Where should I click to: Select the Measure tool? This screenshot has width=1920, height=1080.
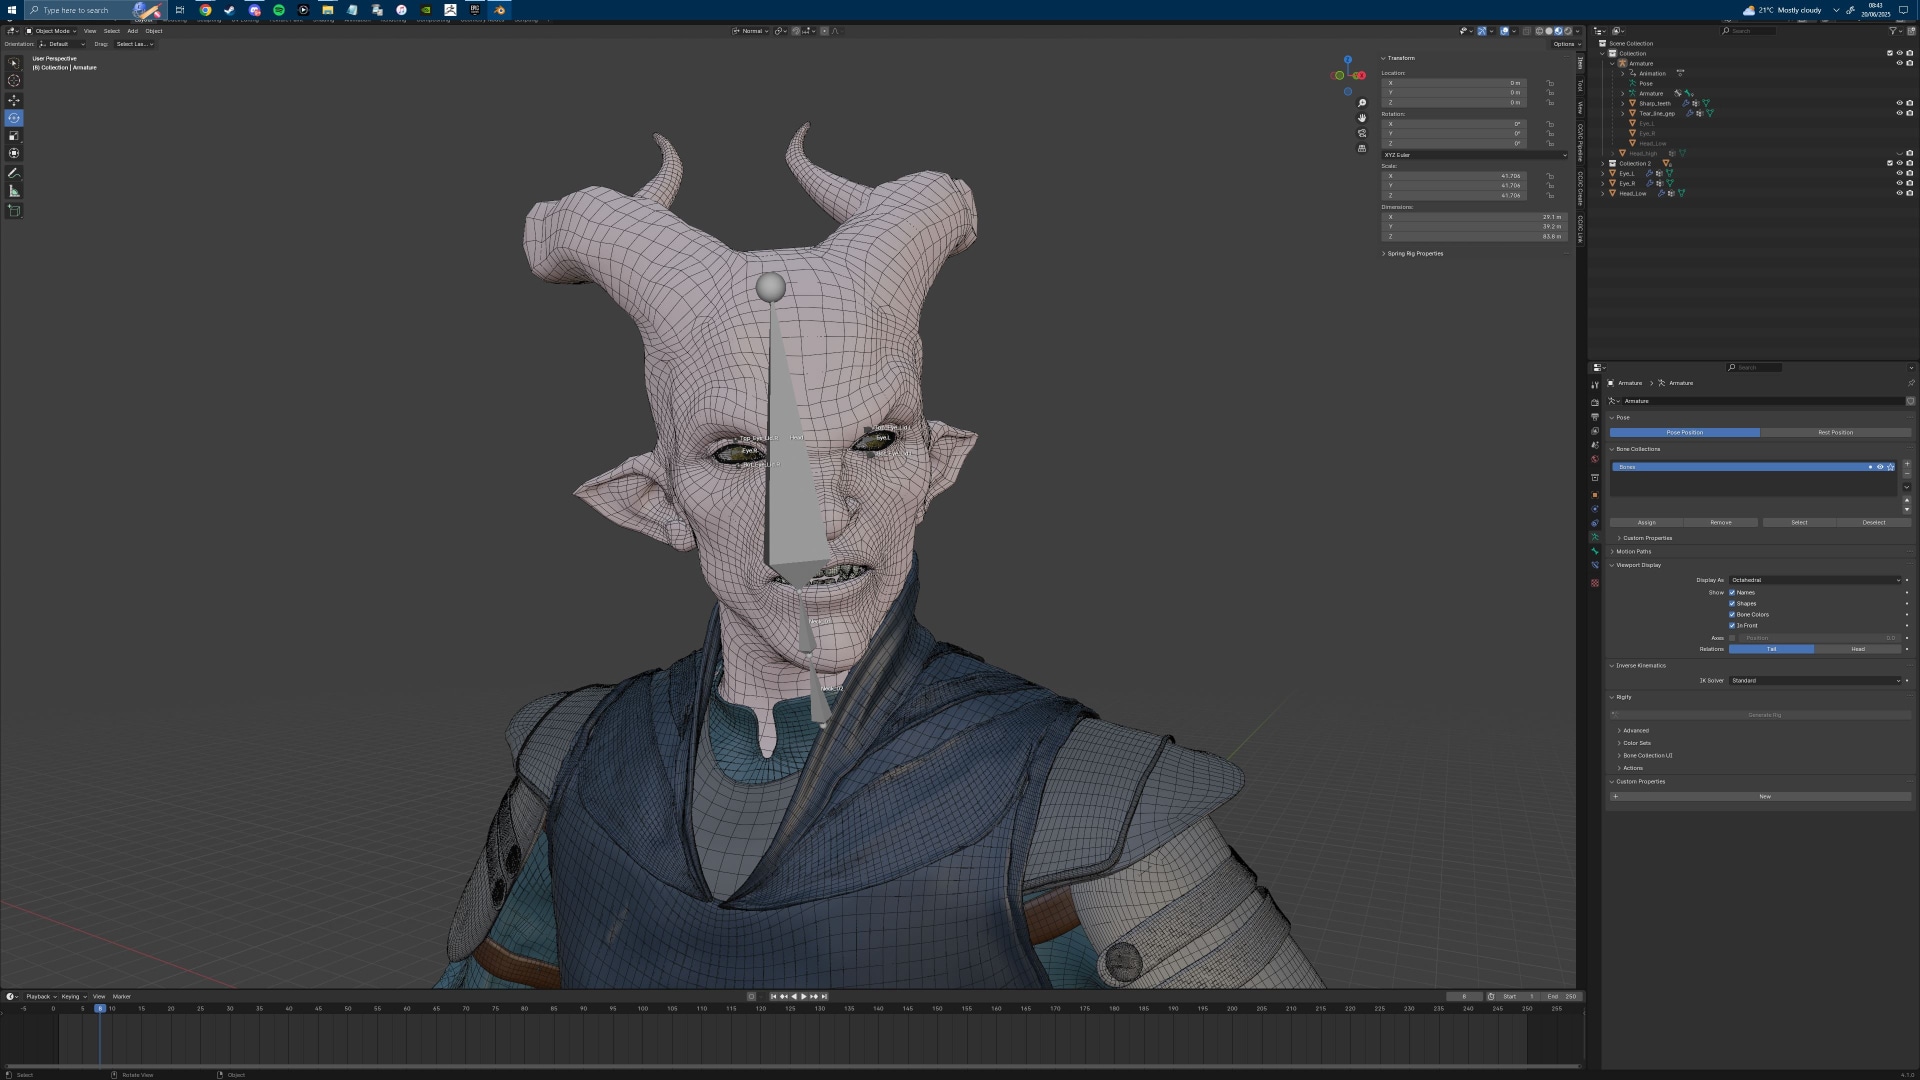click(x=14, y=191)
